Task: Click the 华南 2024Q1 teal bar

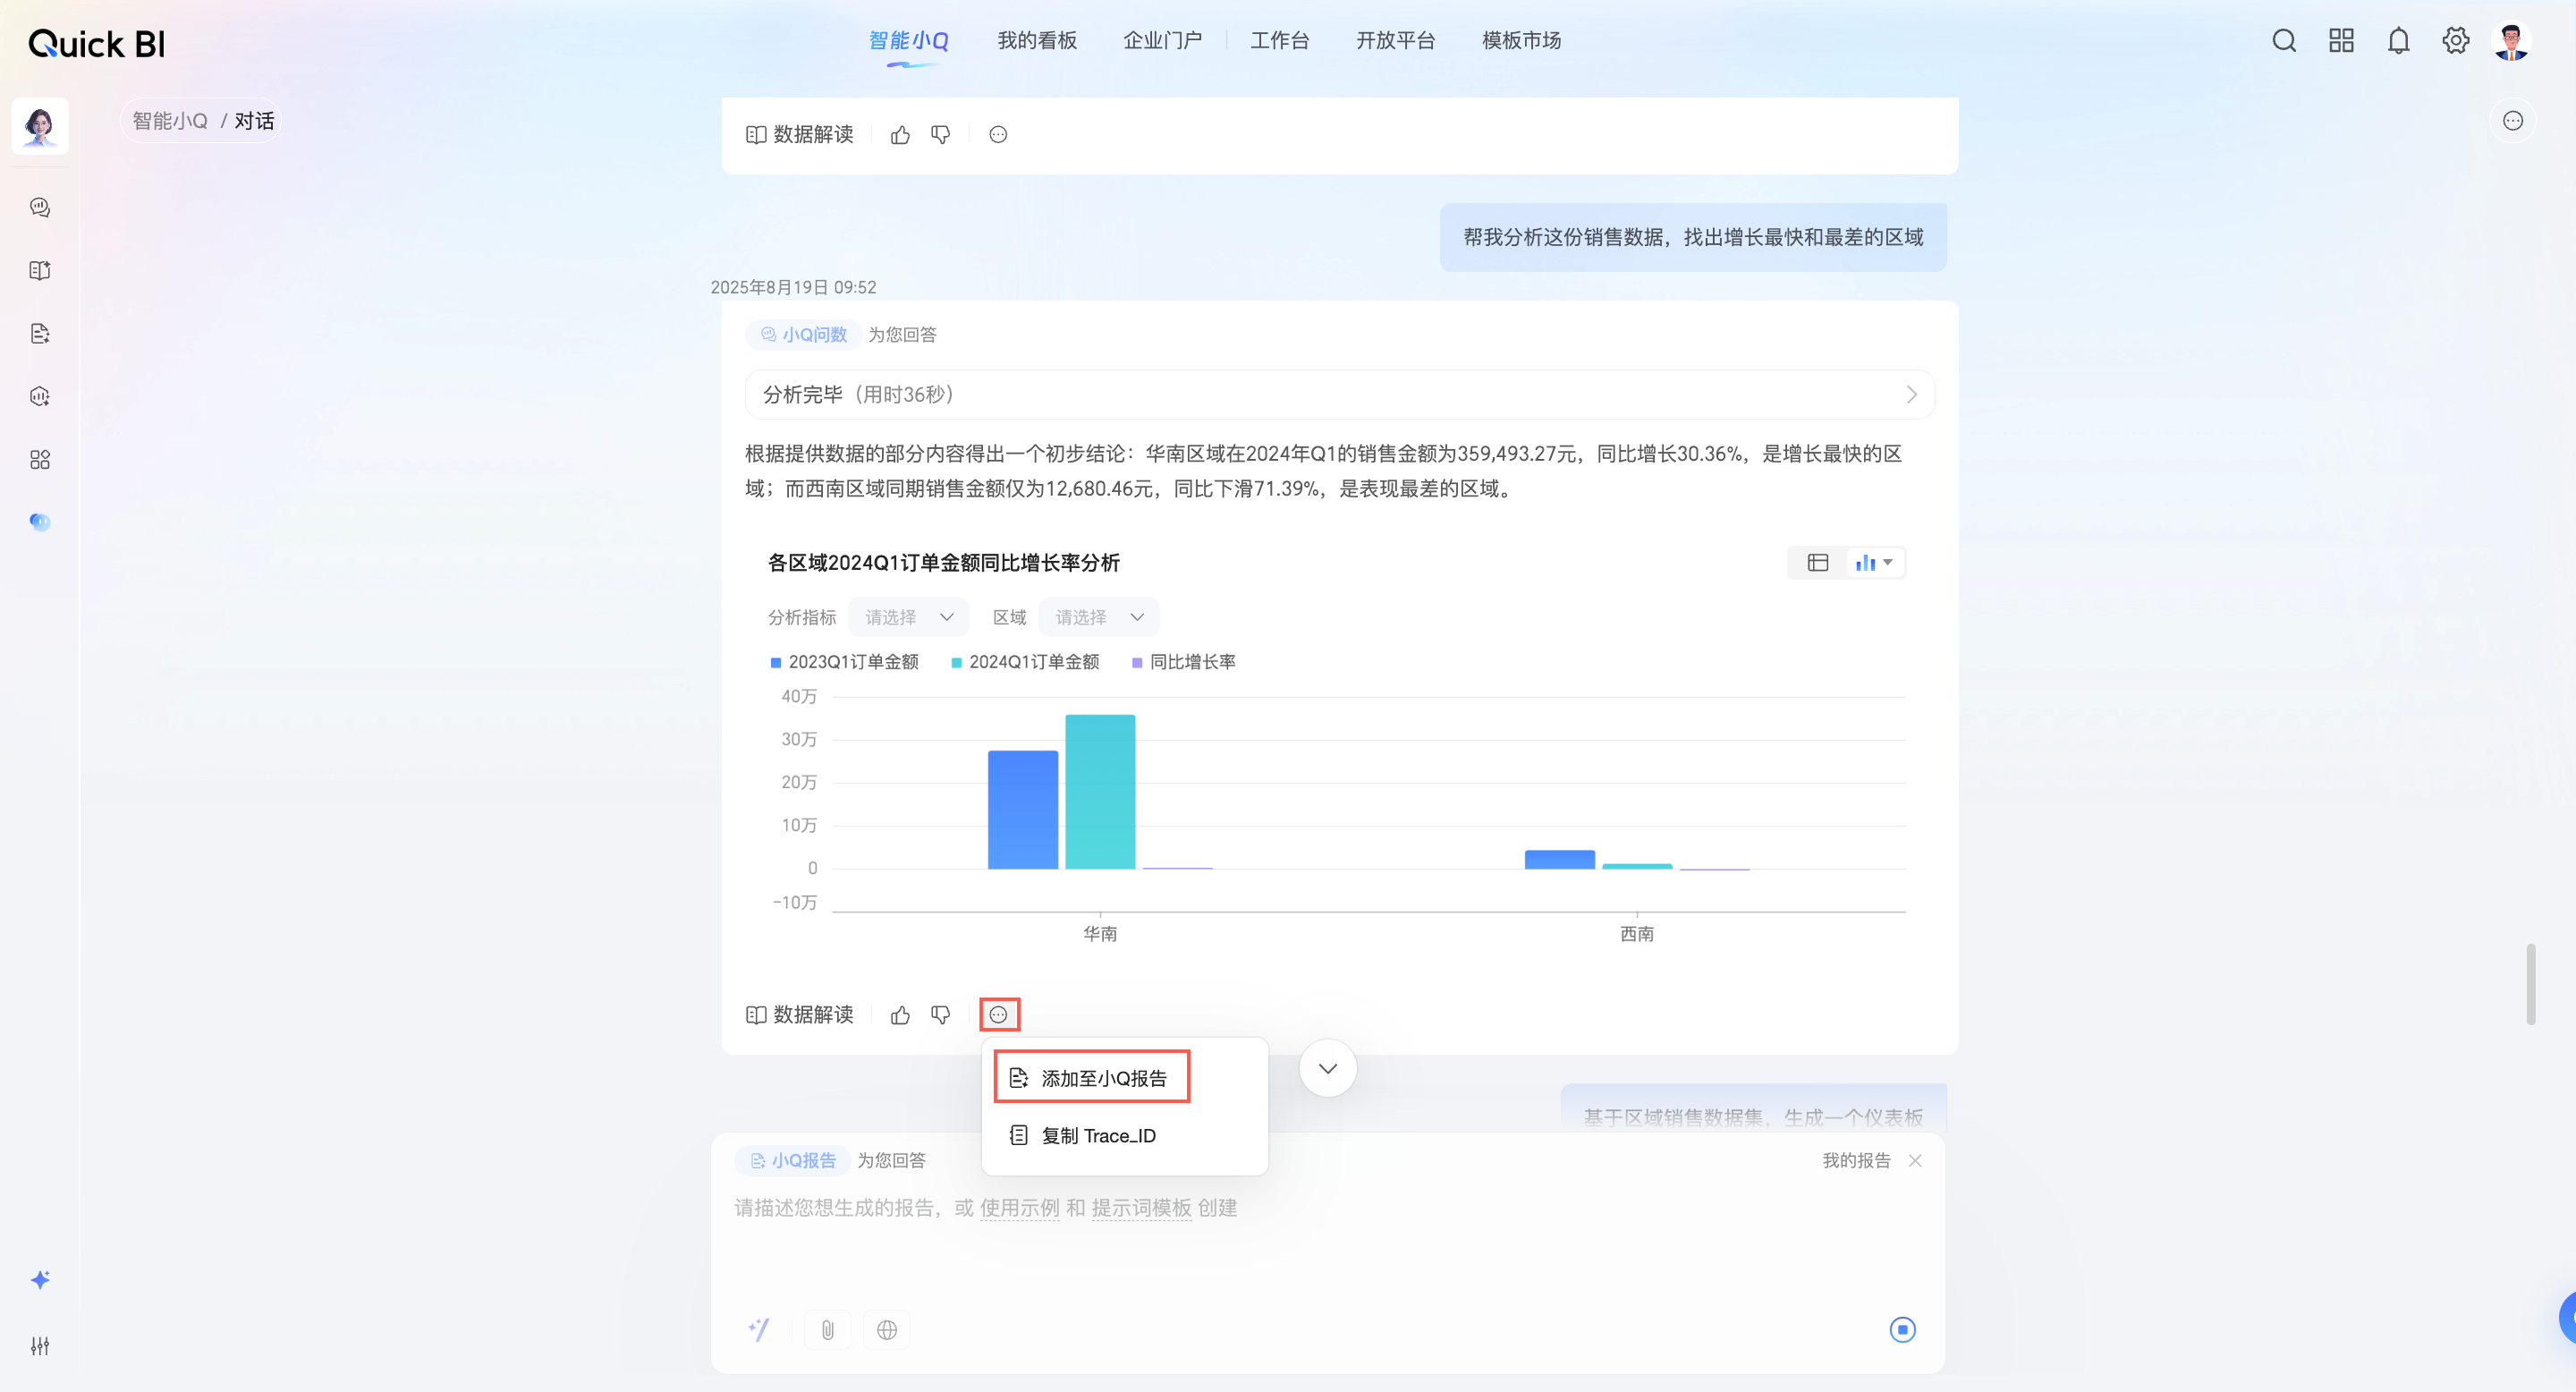Action: click(x=1100, y=792)
